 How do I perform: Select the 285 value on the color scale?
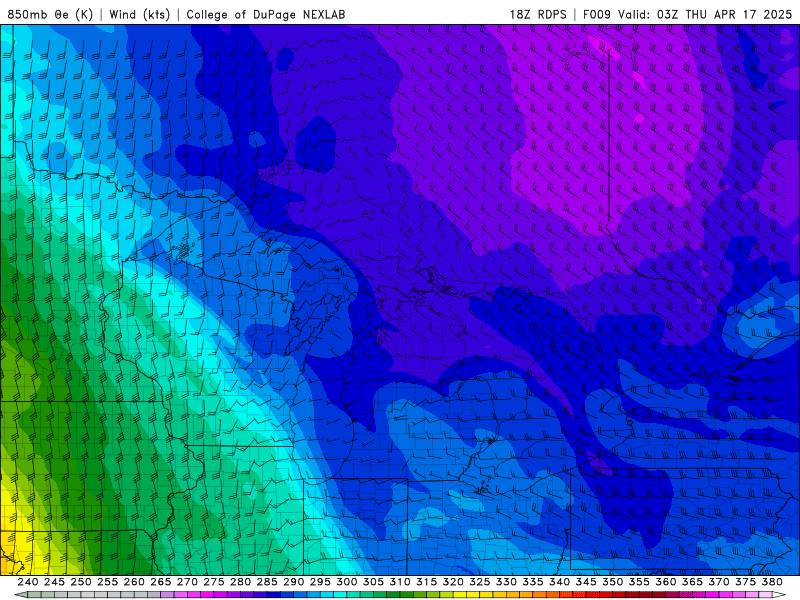coord(267,582)
